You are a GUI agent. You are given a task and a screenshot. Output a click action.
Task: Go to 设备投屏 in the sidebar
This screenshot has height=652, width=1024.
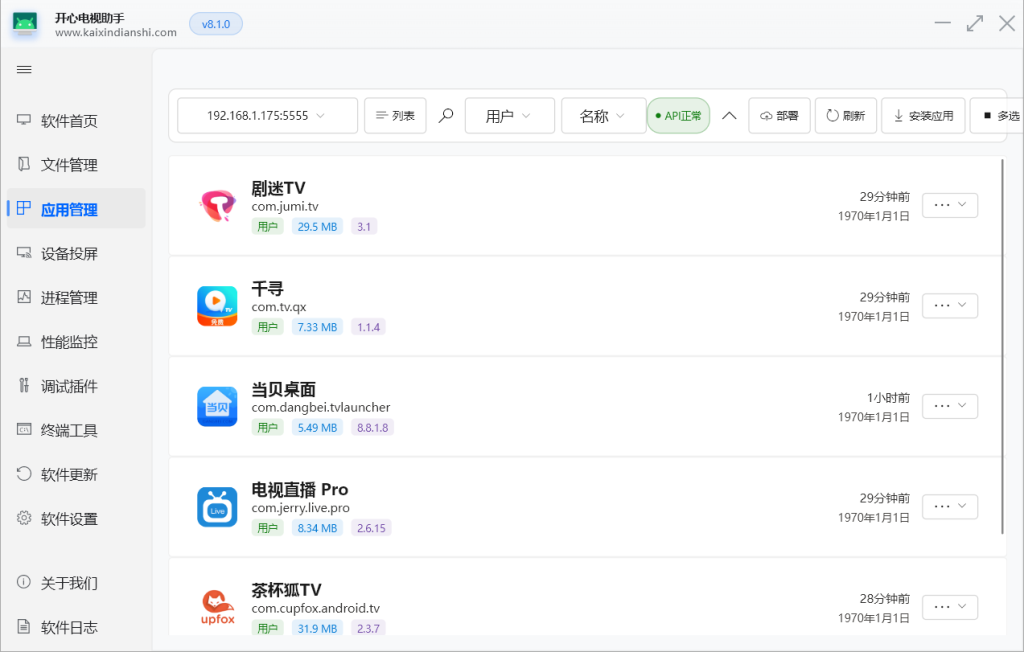click(69, 253)
